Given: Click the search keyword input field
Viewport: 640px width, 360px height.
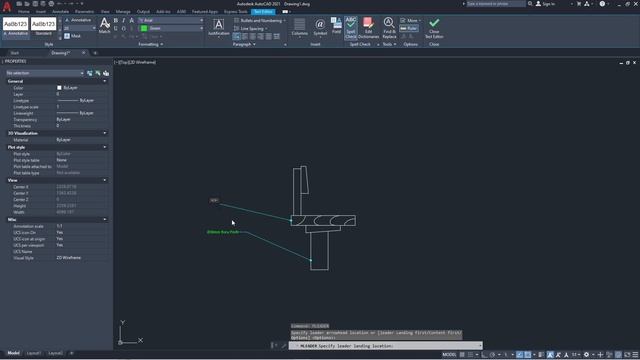Looking at the screenshot, I should pyautogui.click(x=496, y=4).
